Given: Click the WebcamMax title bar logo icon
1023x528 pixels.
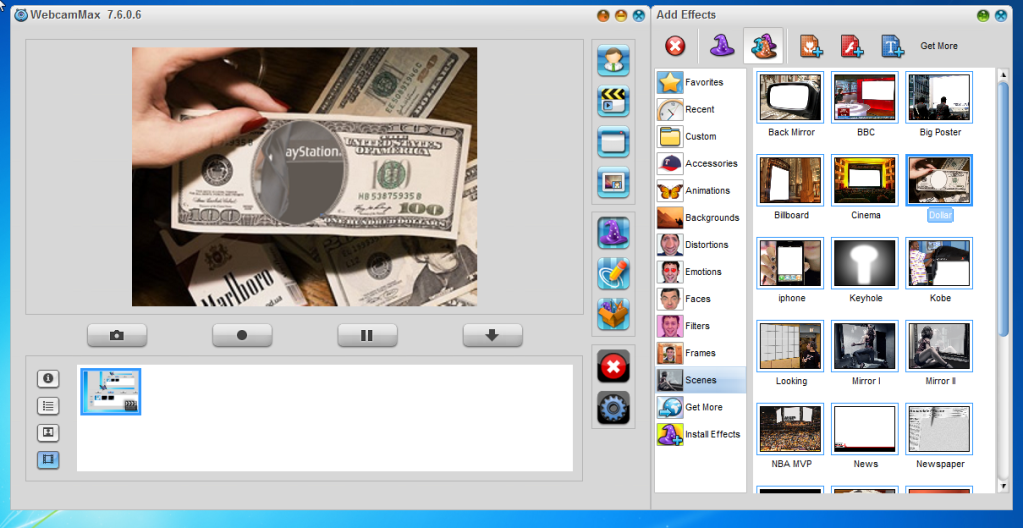Looking at the screenshot, I should coord(21,15).
